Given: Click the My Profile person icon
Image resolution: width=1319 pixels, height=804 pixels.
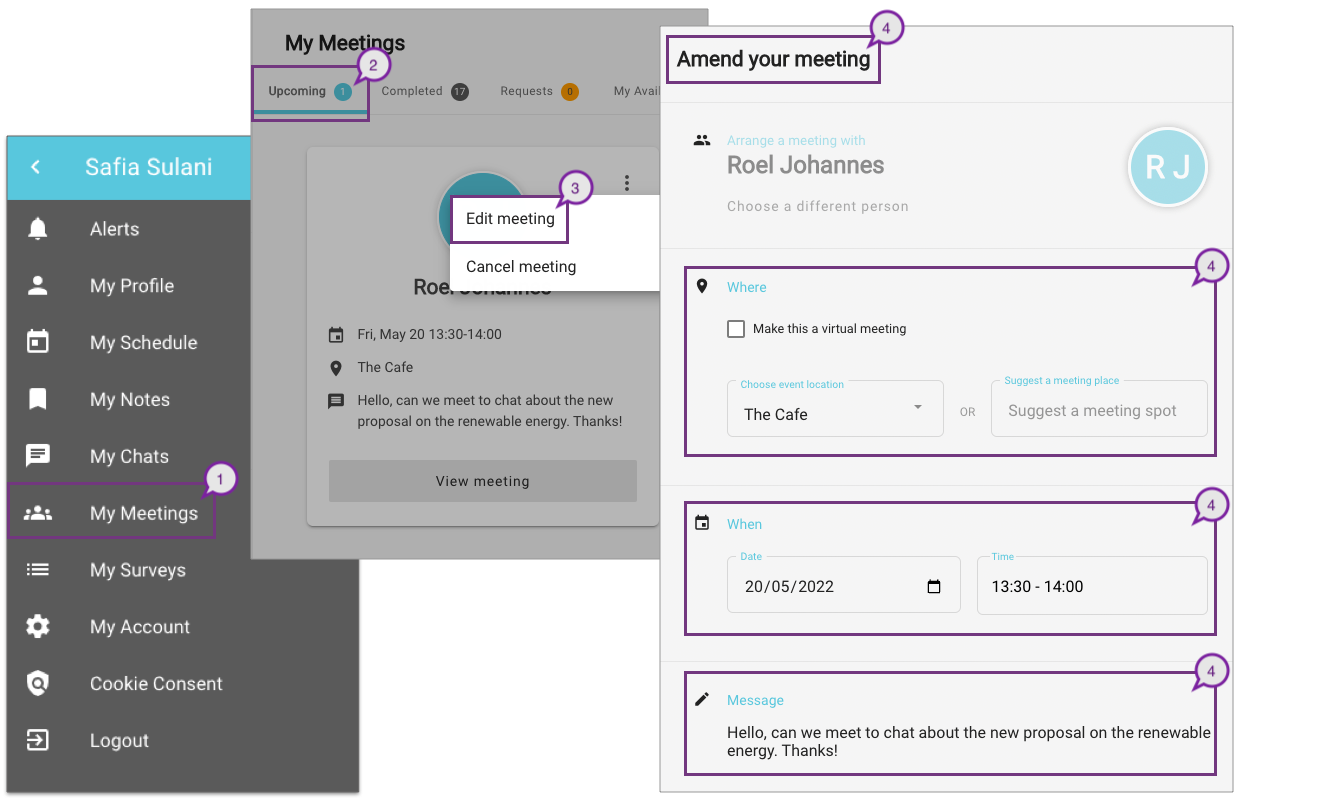Looking at the screenshot, I should click(38, 286).
